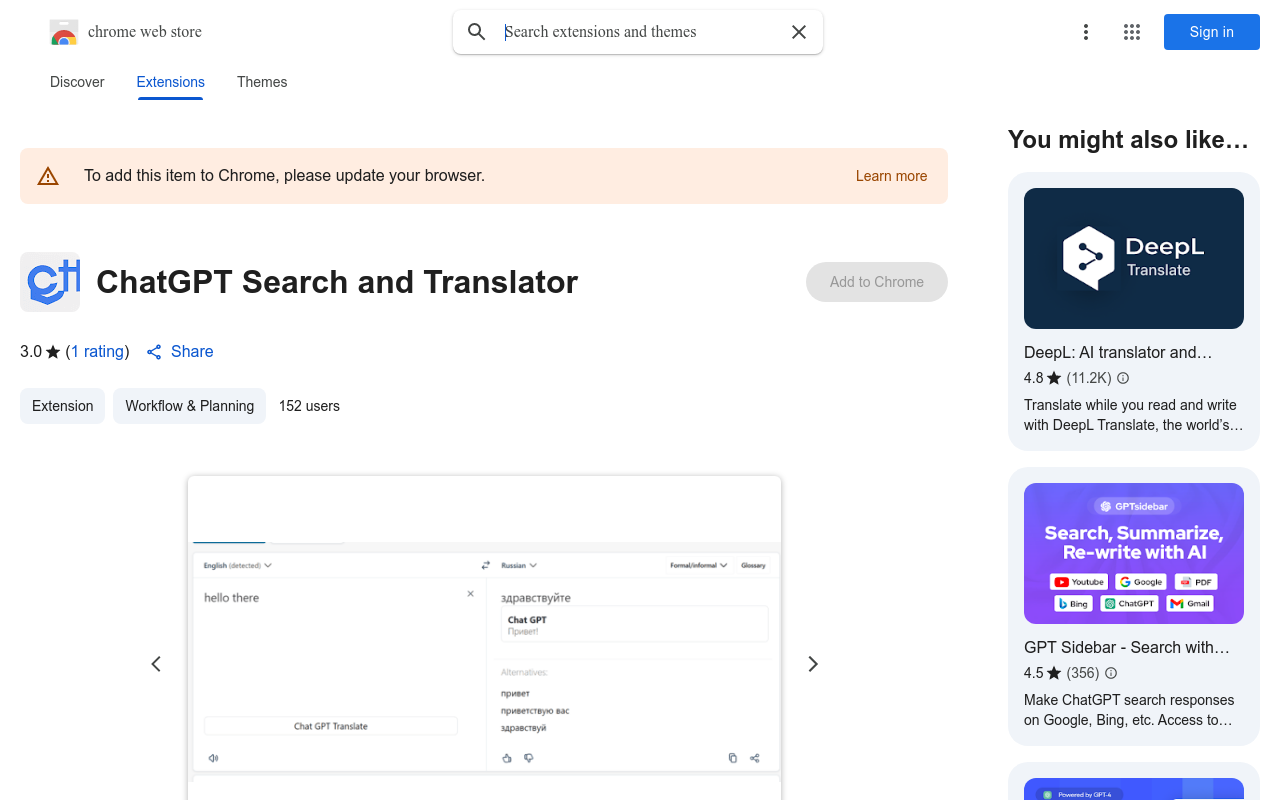1280x800 pixels.
Task: Open the Learn more link
Action: pos(891,176)
